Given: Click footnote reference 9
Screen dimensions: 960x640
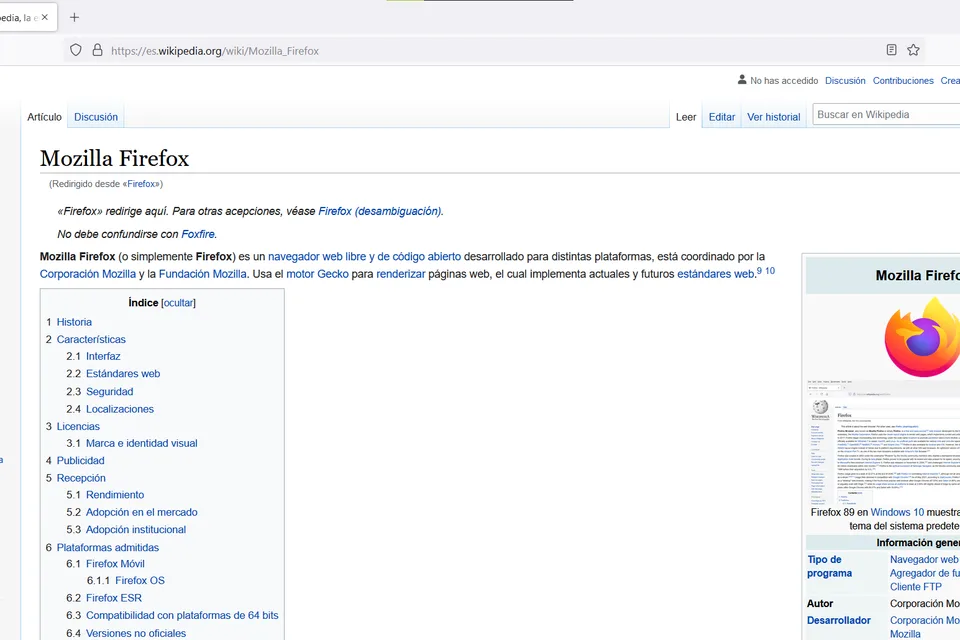Looking at the screenshot, I should [759, 271].
